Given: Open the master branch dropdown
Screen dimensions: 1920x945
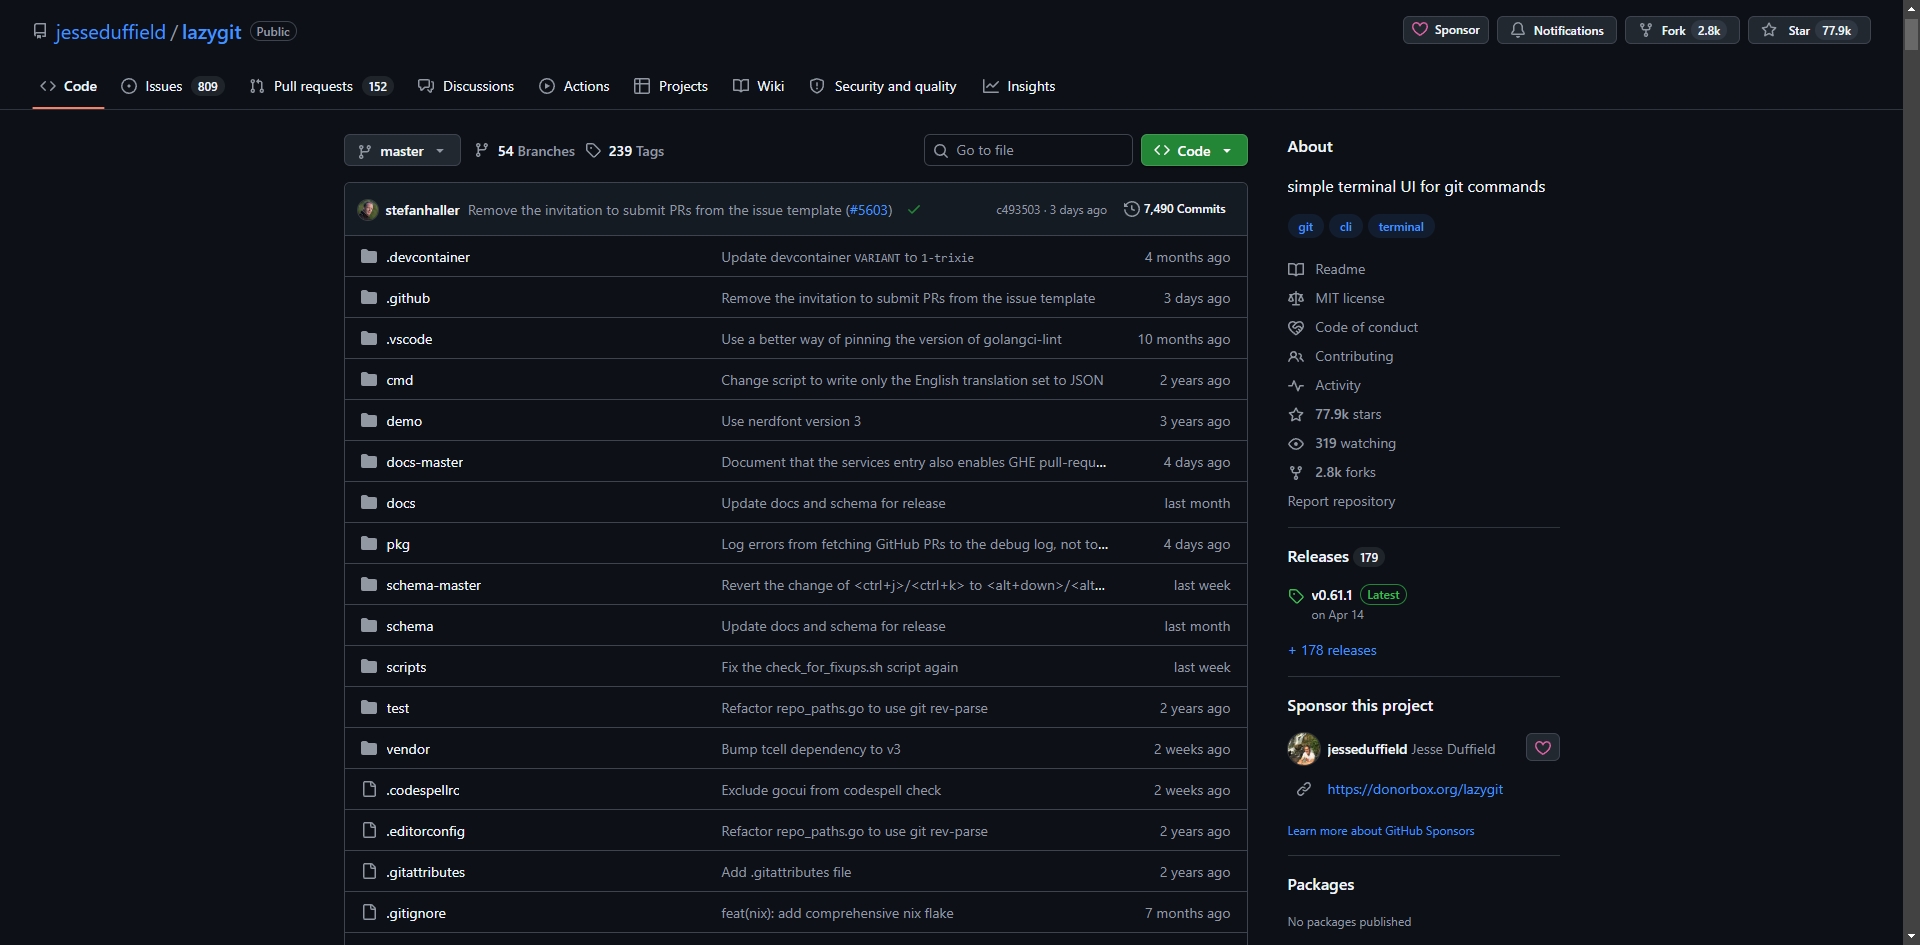Looking at the screenshot, I should [x=402, y=151].
